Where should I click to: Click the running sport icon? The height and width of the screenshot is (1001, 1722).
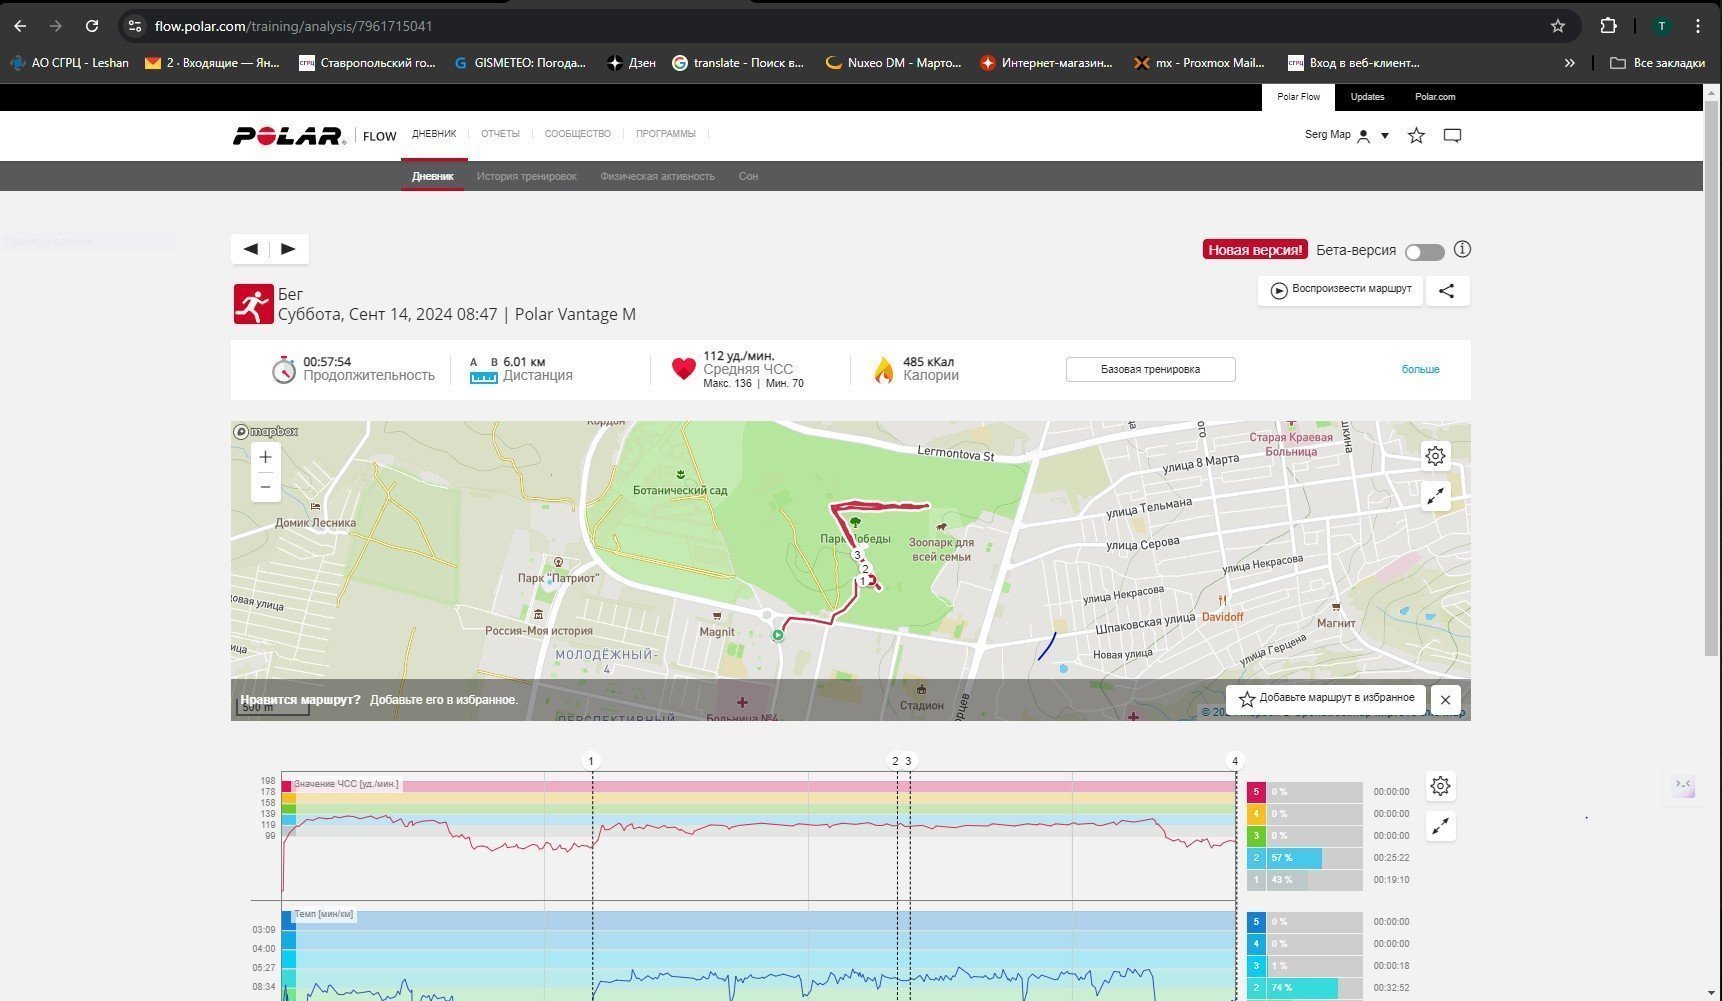pyautogui.click(x=253, y=304)
